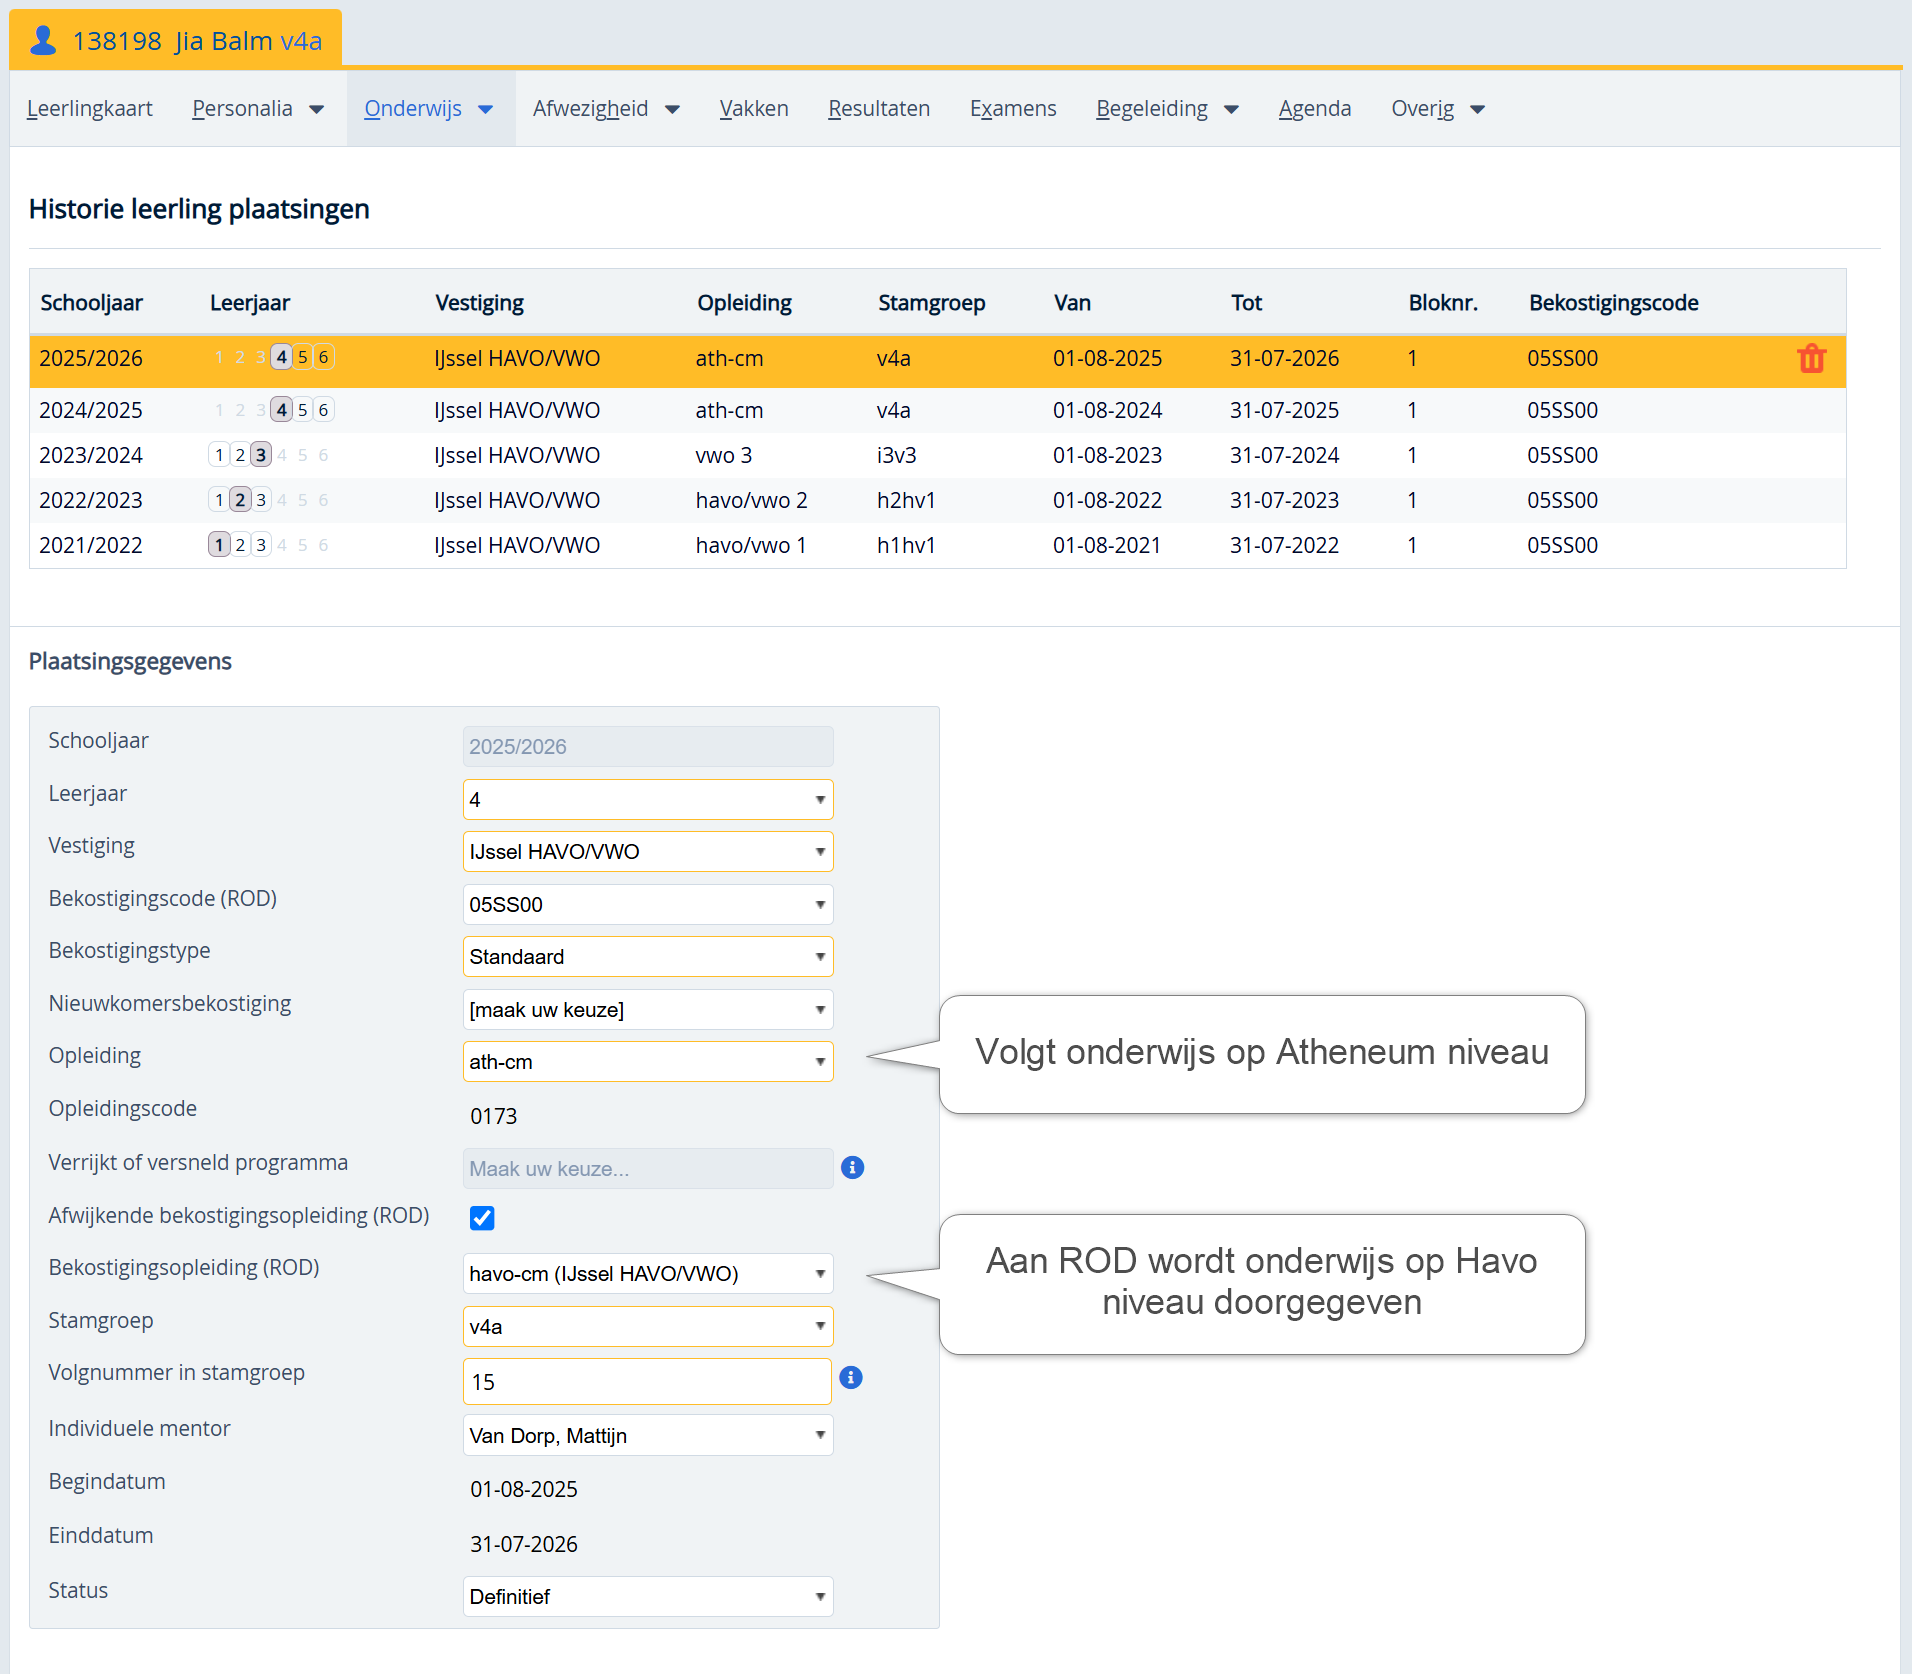Click info icon beside Volgnummer in stamgroep
Screen dimensions: 1912x1674
click(851, 1378)
